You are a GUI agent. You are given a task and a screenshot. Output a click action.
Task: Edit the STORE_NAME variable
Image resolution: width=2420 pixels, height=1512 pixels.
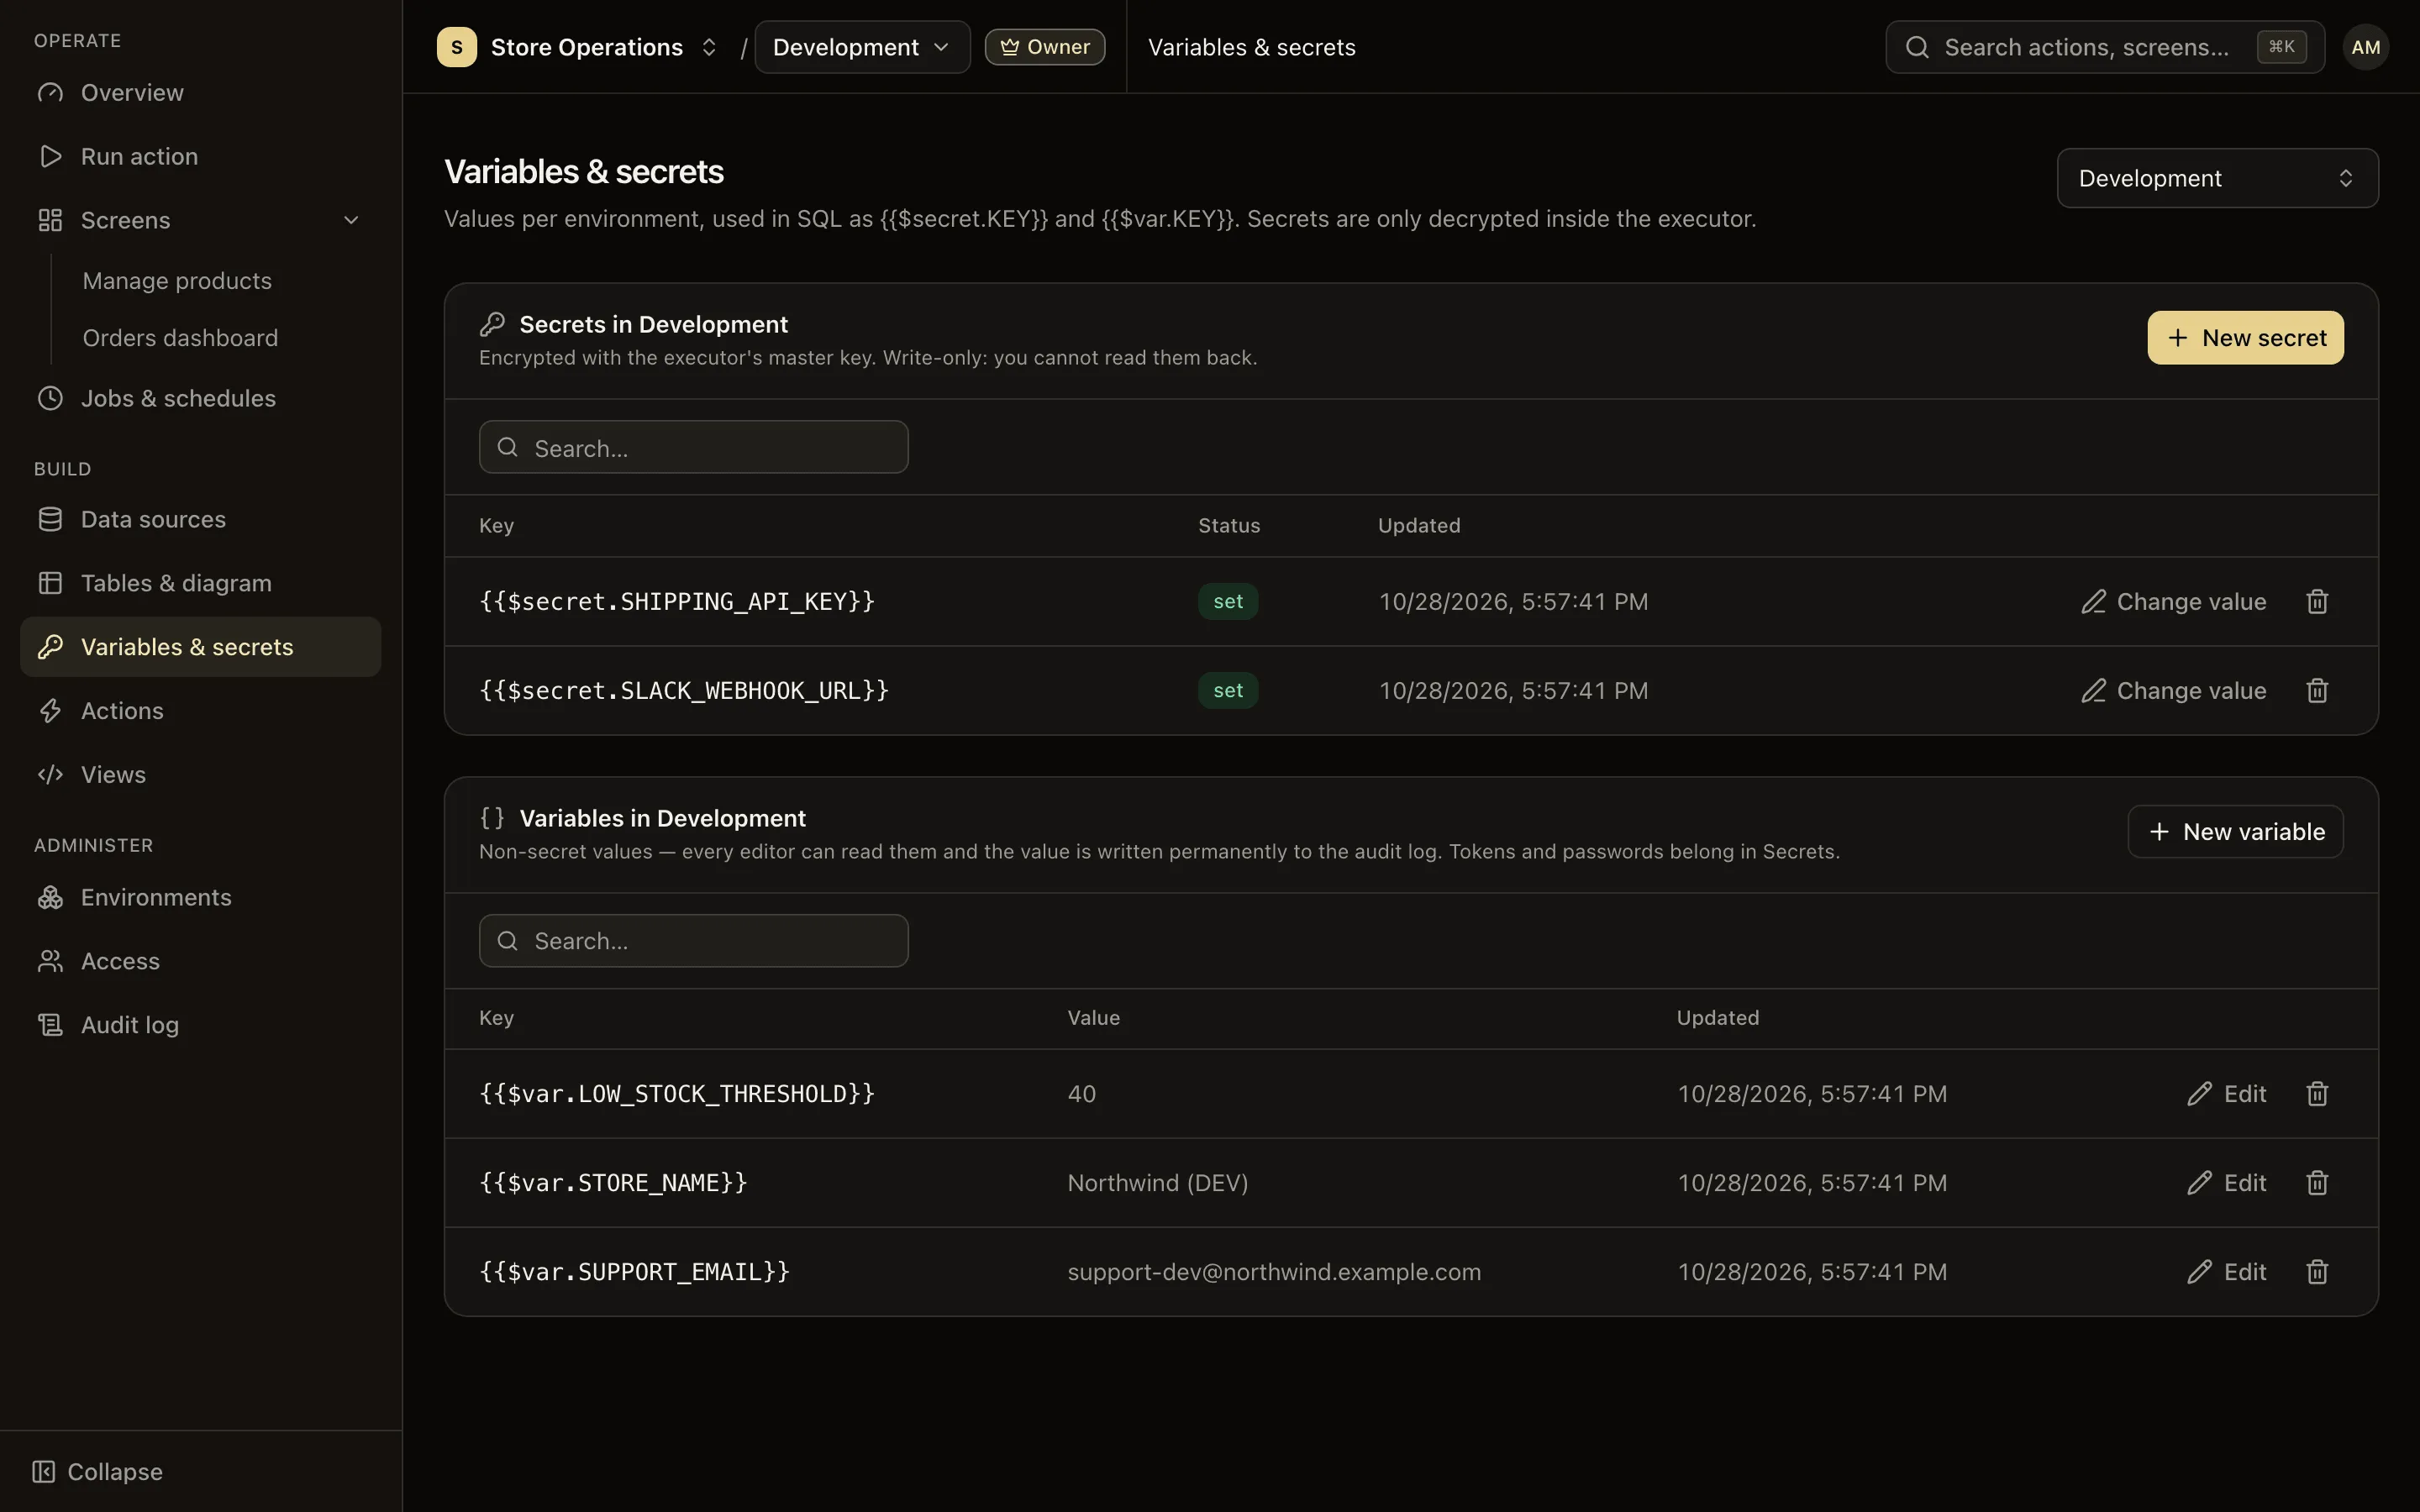[x=2226, y=1182]
